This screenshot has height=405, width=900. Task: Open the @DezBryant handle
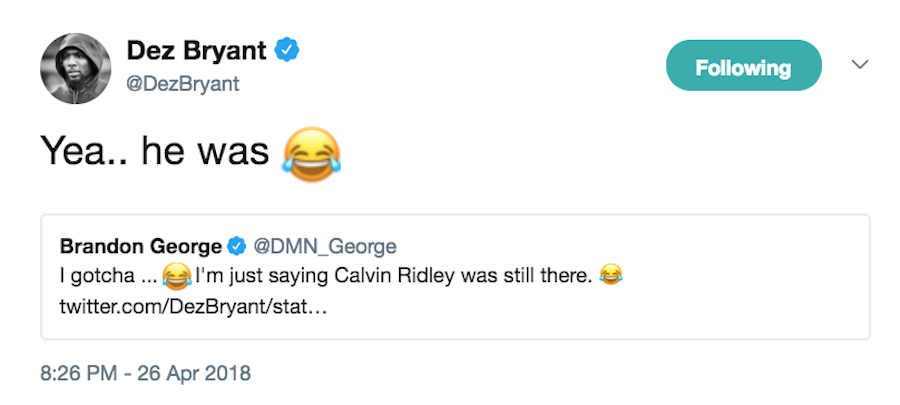183,84
